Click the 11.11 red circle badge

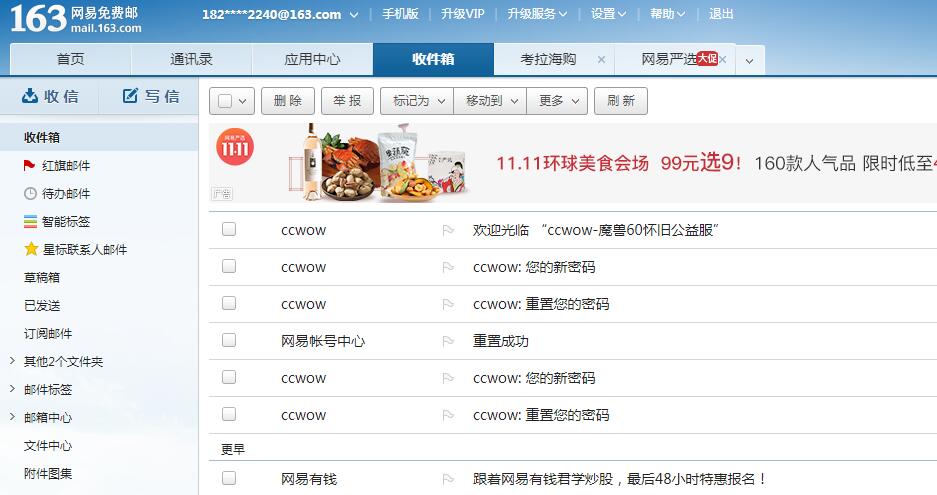coord(235,146)
